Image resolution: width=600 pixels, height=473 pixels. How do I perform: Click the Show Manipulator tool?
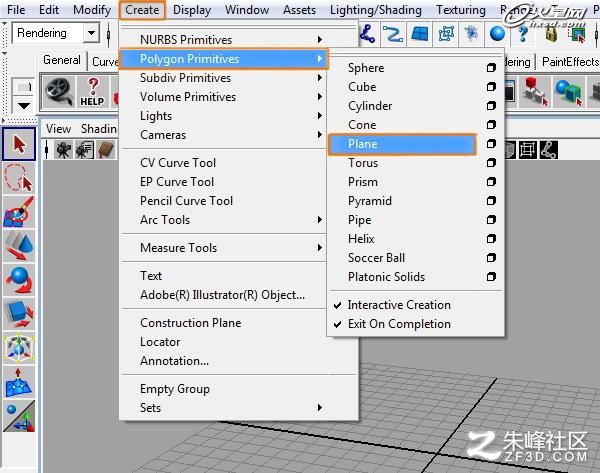pyautogui.click(x=19, y=416)
